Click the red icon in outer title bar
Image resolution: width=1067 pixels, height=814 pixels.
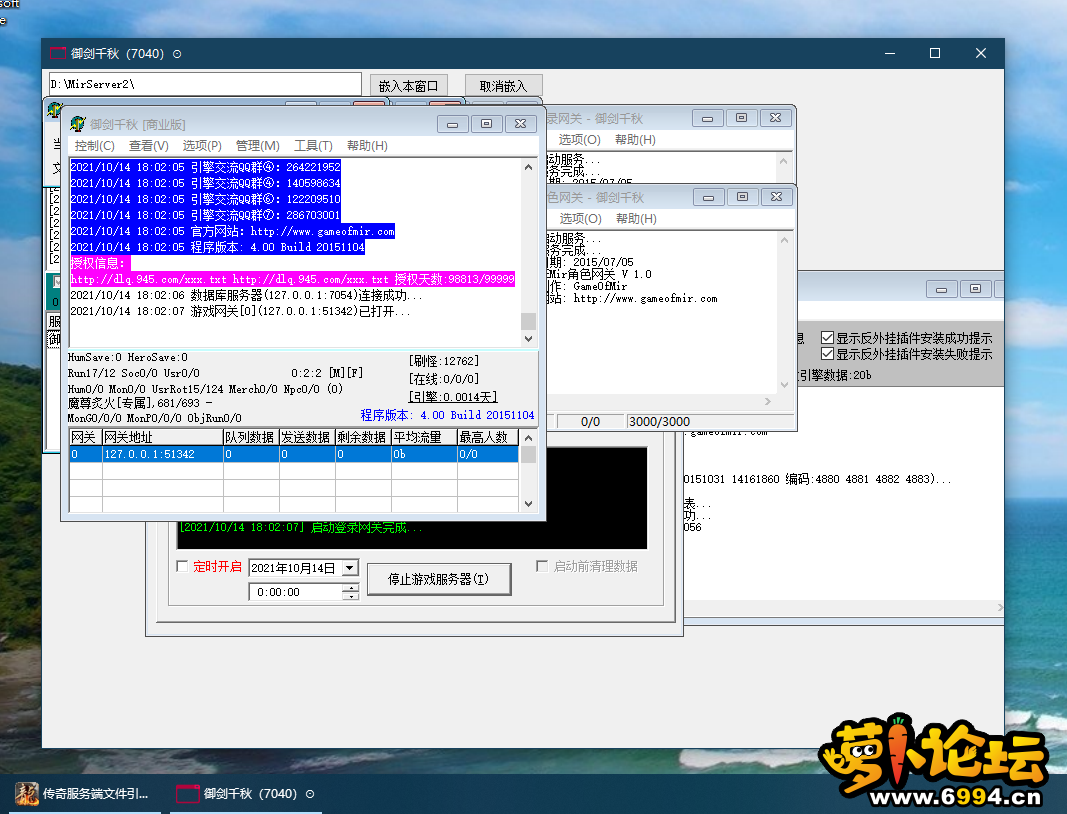click(58, 54)
